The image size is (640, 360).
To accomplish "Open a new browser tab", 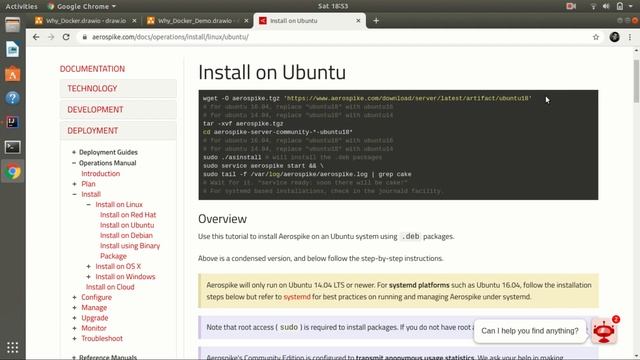I will click(376, 20).
